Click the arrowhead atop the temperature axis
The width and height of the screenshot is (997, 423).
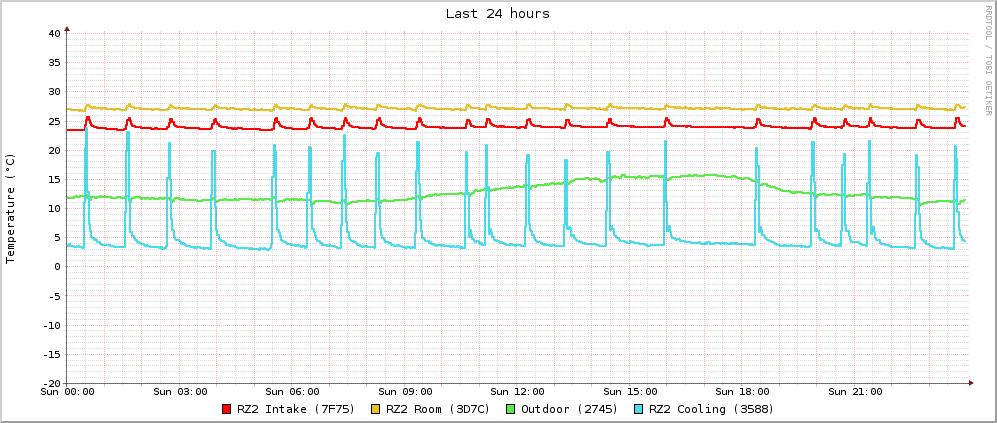pos(67,29)
